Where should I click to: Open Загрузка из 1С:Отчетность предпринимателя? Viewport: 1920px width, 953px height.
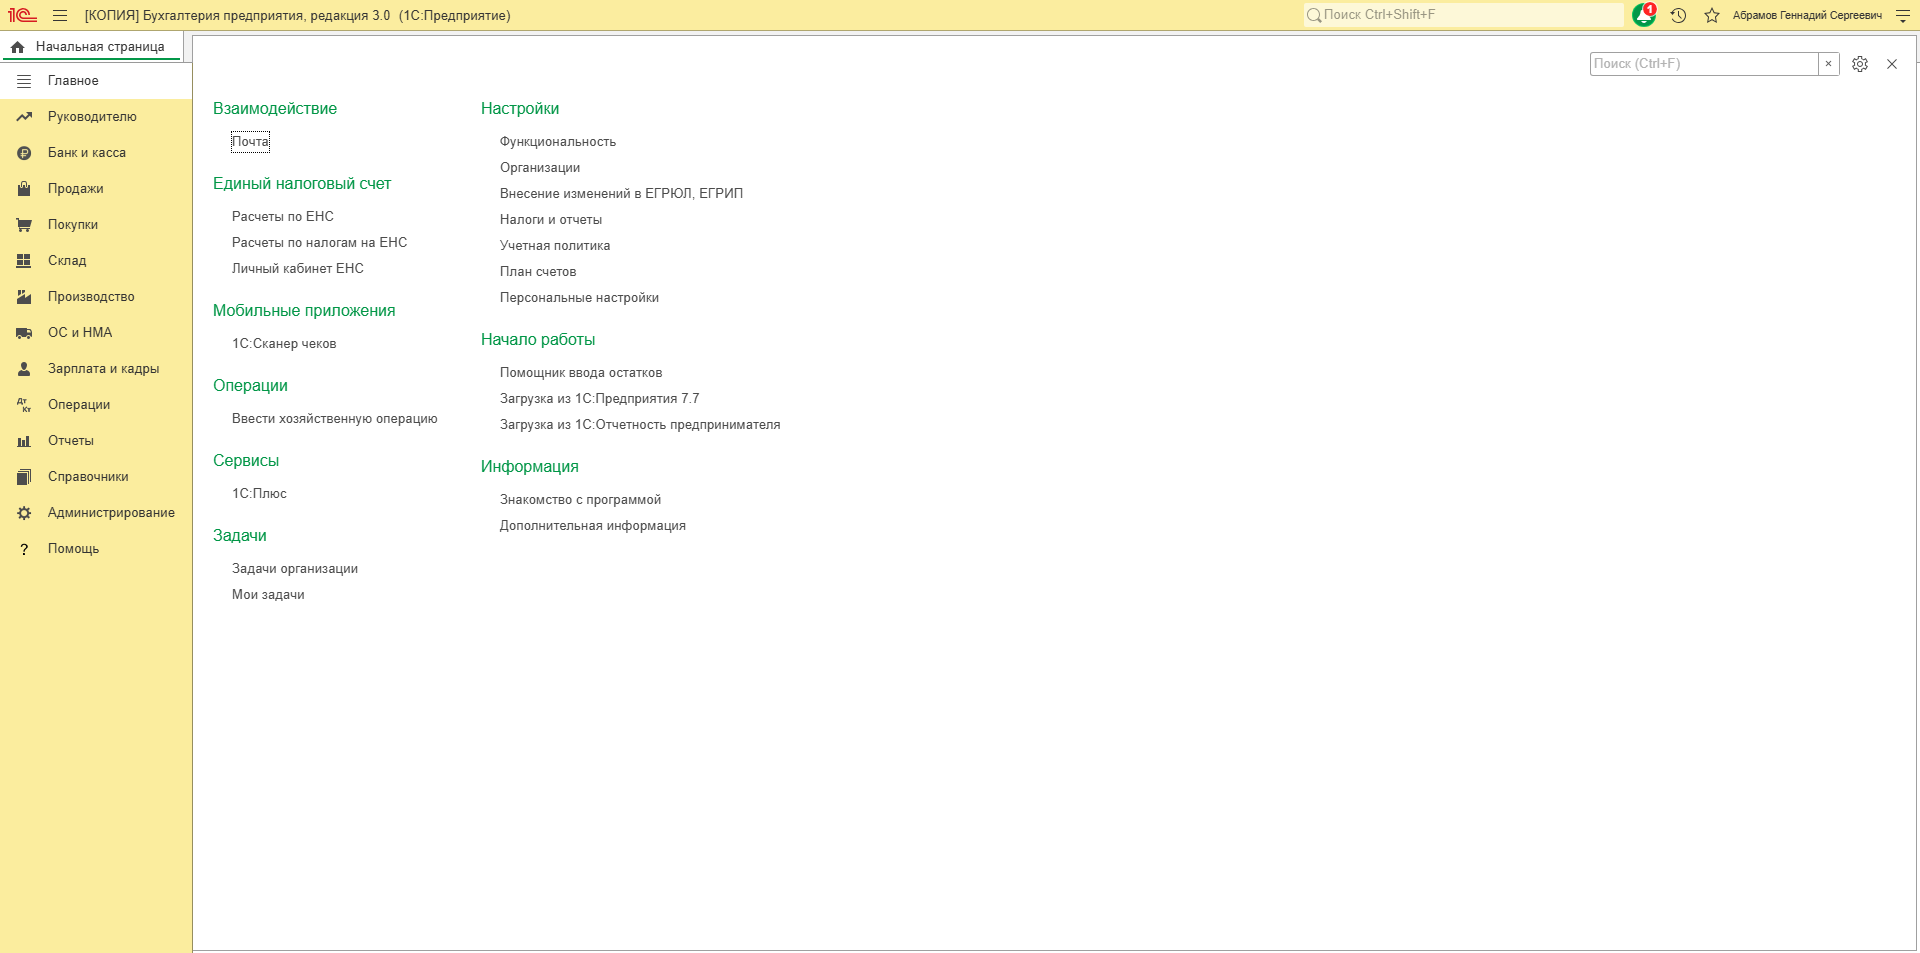point(640,425)
